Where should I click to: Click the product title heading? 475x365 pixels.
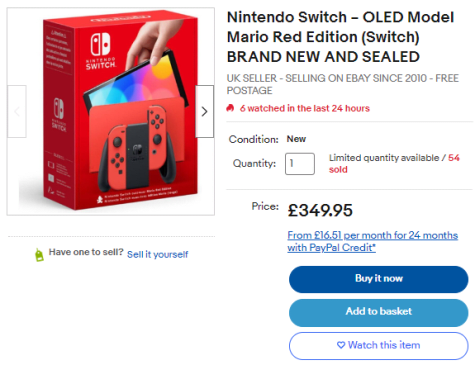click(340, 37)
